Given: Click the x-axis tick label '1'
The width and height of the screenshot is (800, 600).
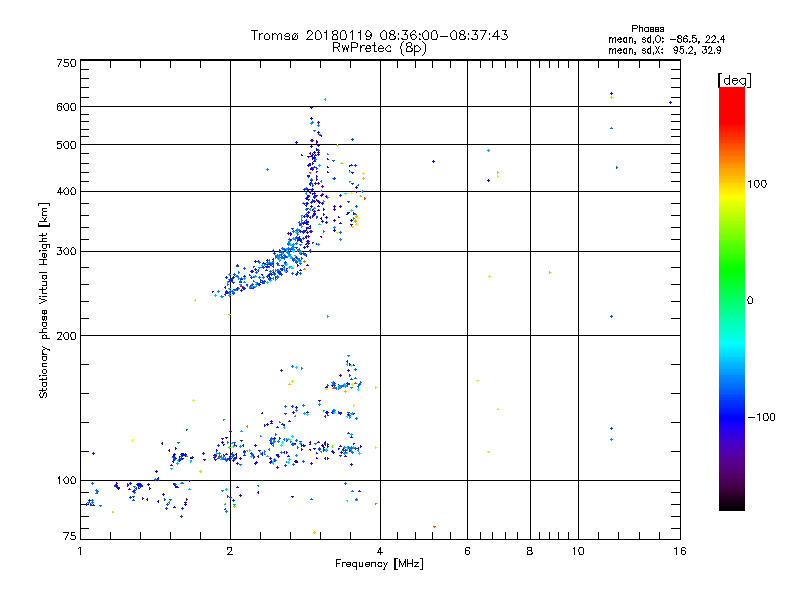Looking at the screenshot, I should click(80, 551).
